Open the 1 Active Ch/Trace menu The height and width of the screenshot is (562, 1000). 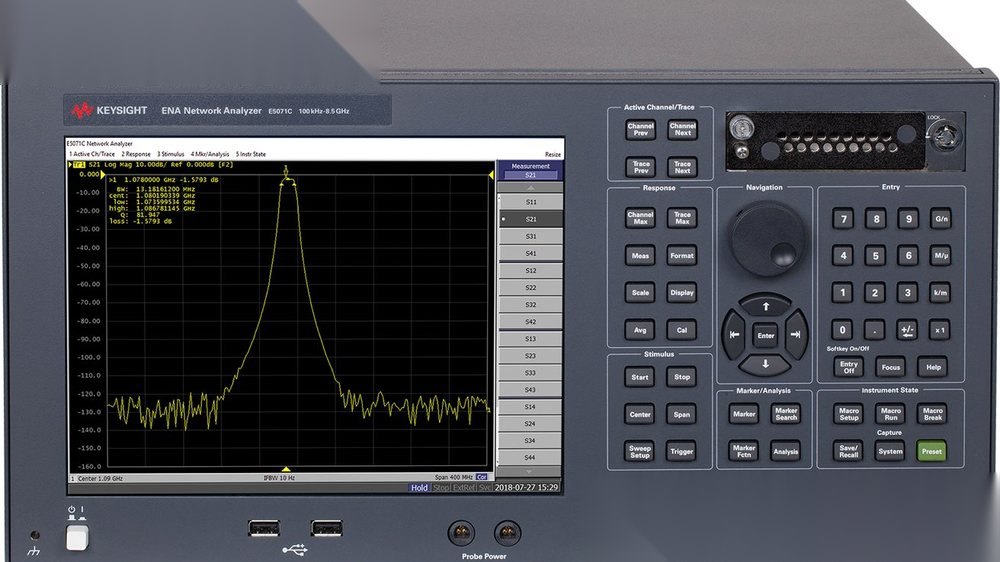(92, 154)
